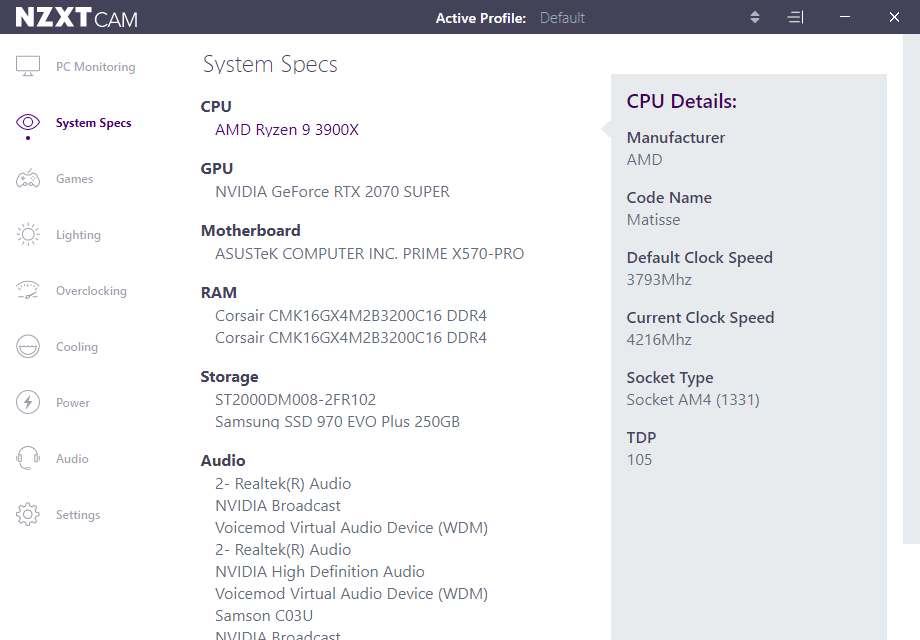The image size is (920, 640).
Task: Select the Samsung SSD 970 EVO Plus entry
Action: tap(337, 422)
